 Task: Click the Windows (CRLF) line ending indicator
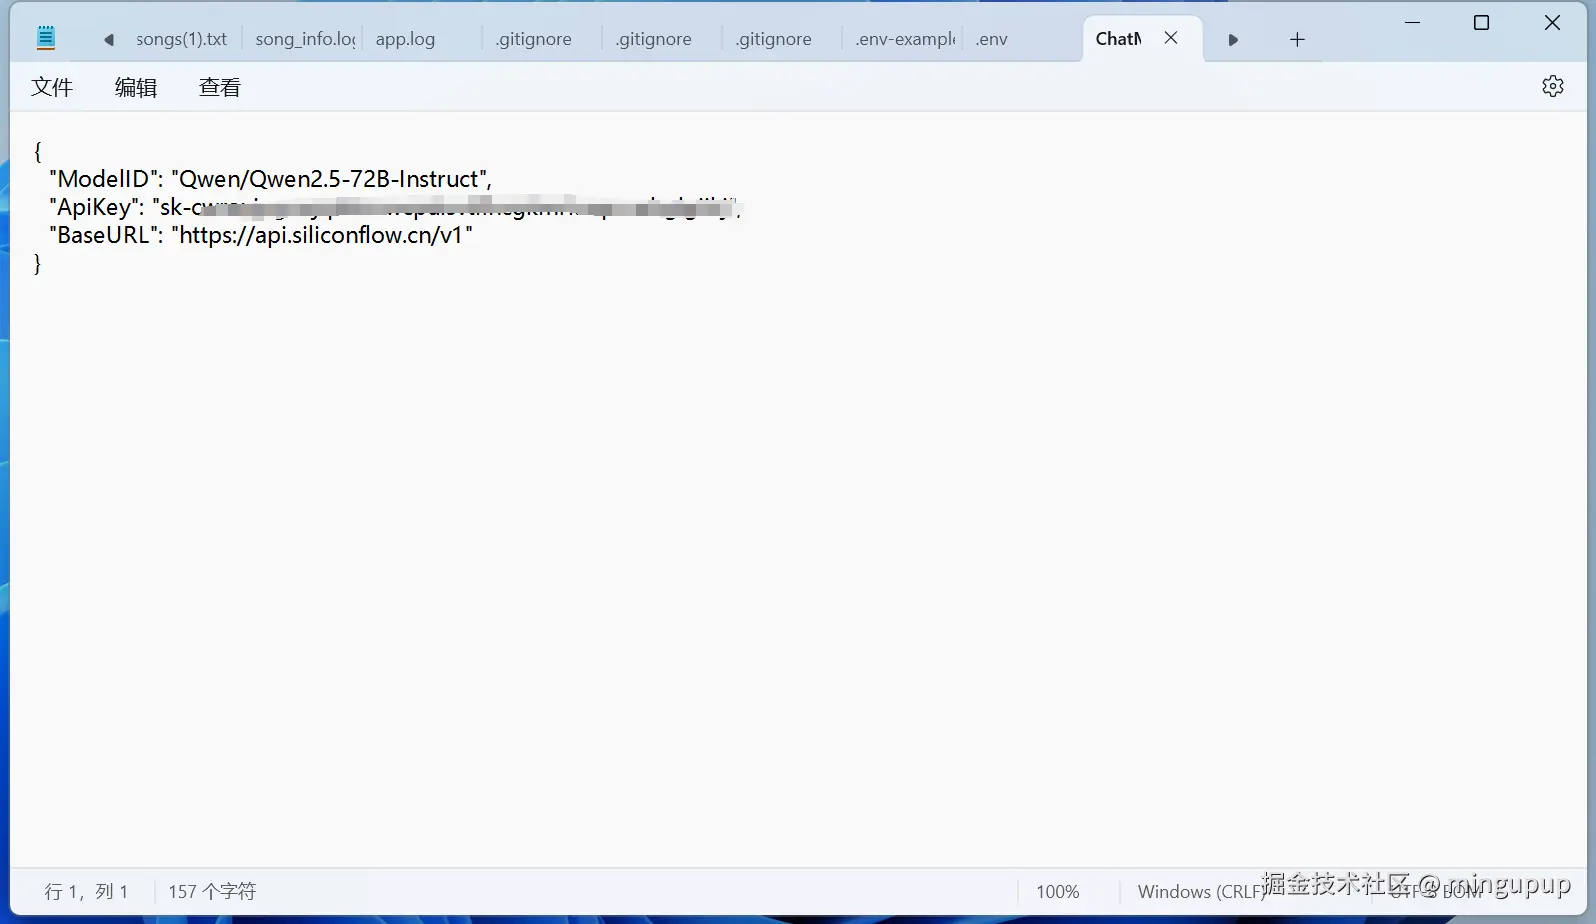click(1201, 891)
